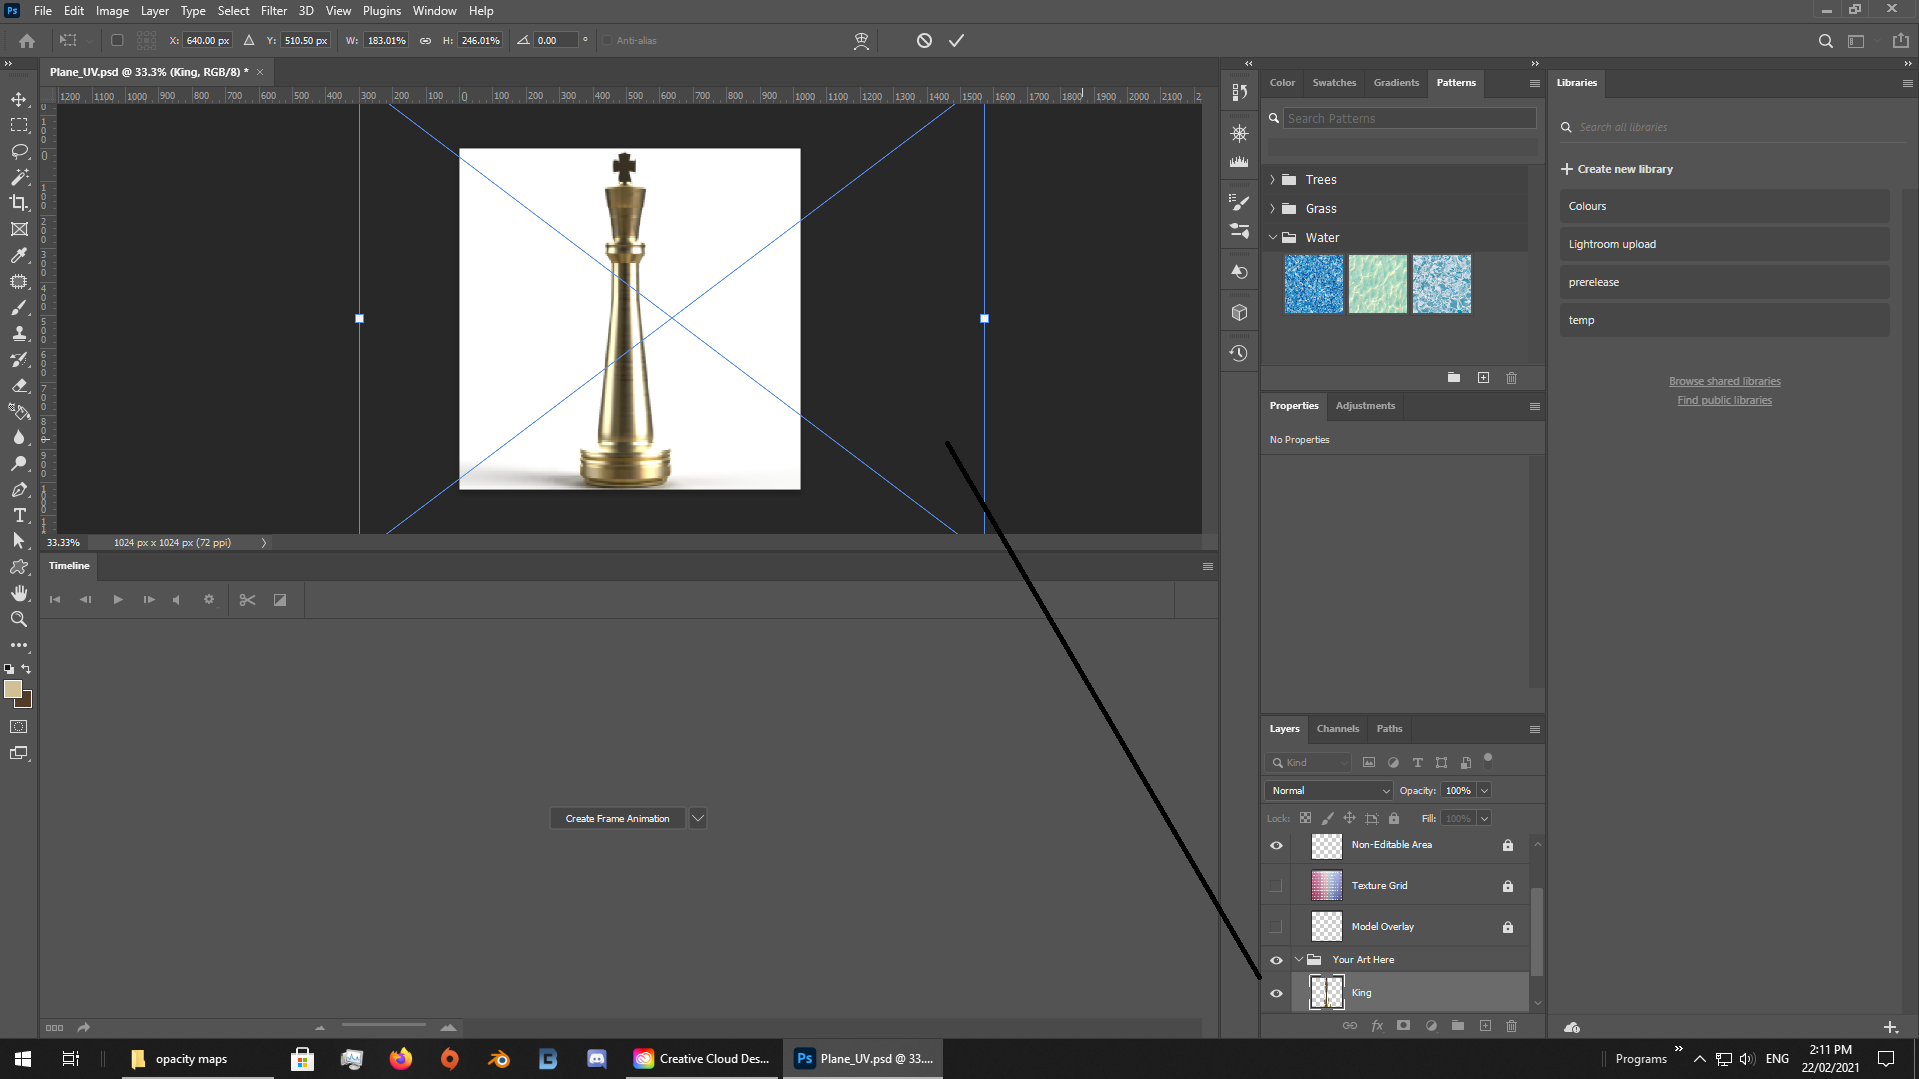Click the foreground color swatch
Image resolution: width=1919 pixels, height=1079 pixels.
14,690
